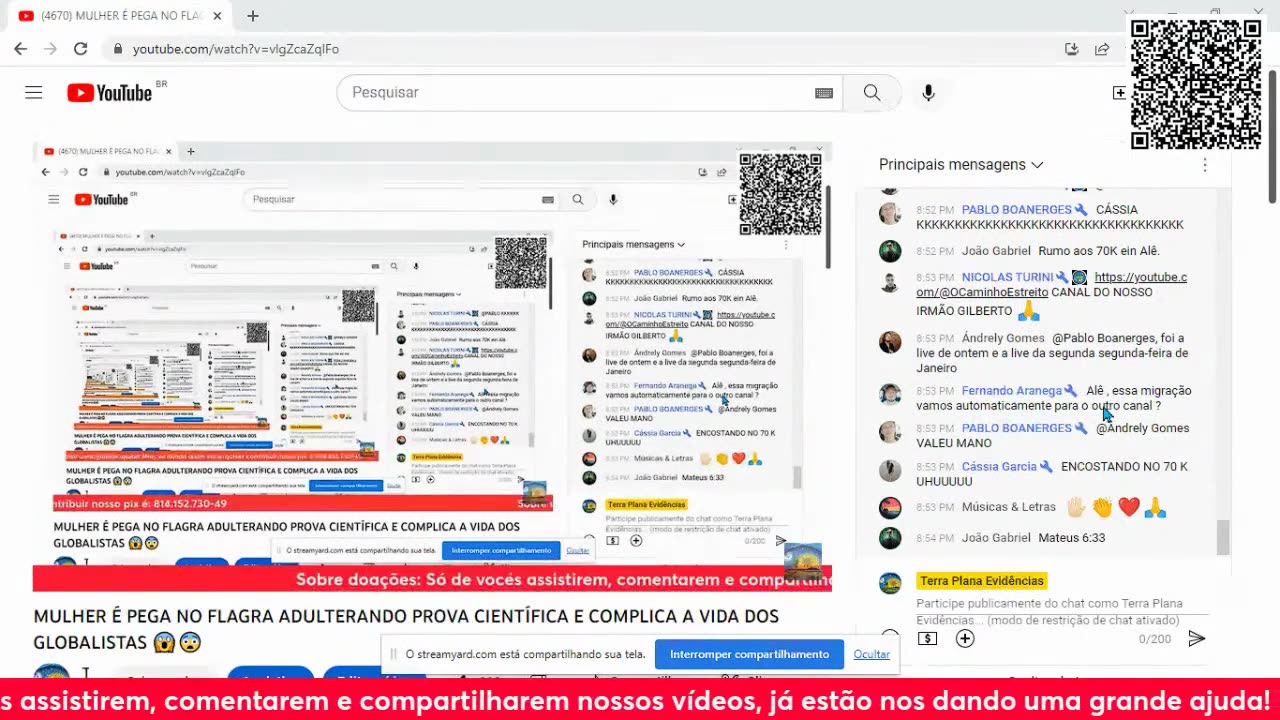
Task: Click Interromper compartilhamento button
Action: tap(749, 654)
